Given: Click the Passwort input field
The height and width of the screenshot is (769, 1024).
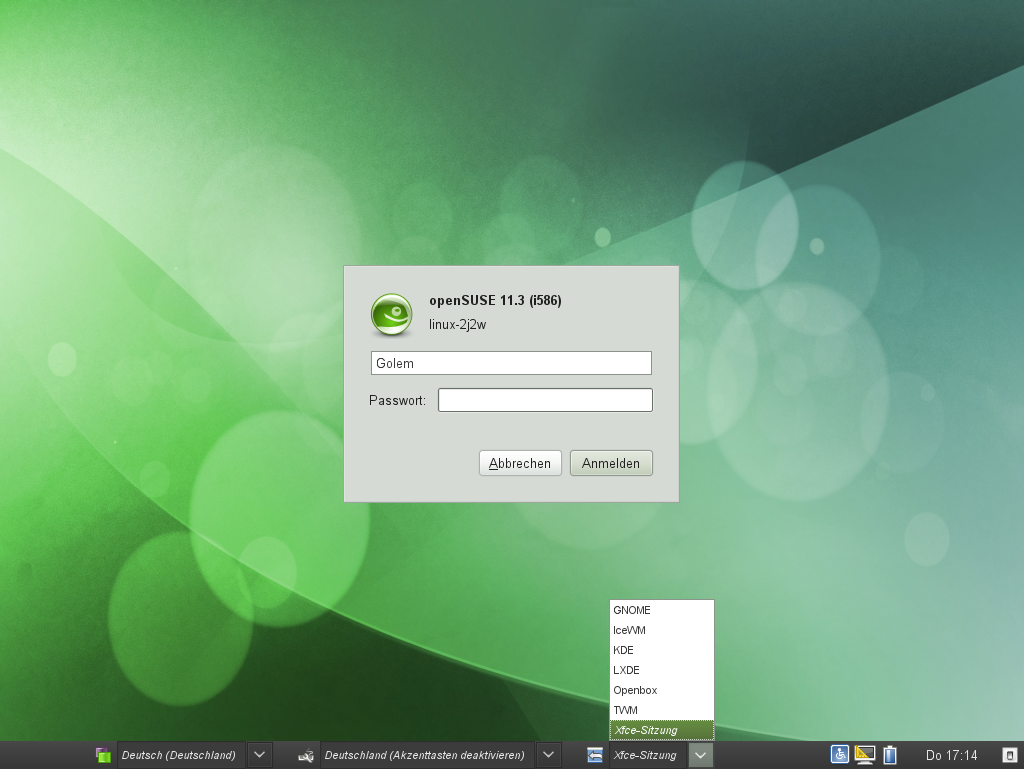Looking at the screenshot, I should coord(545,399).
